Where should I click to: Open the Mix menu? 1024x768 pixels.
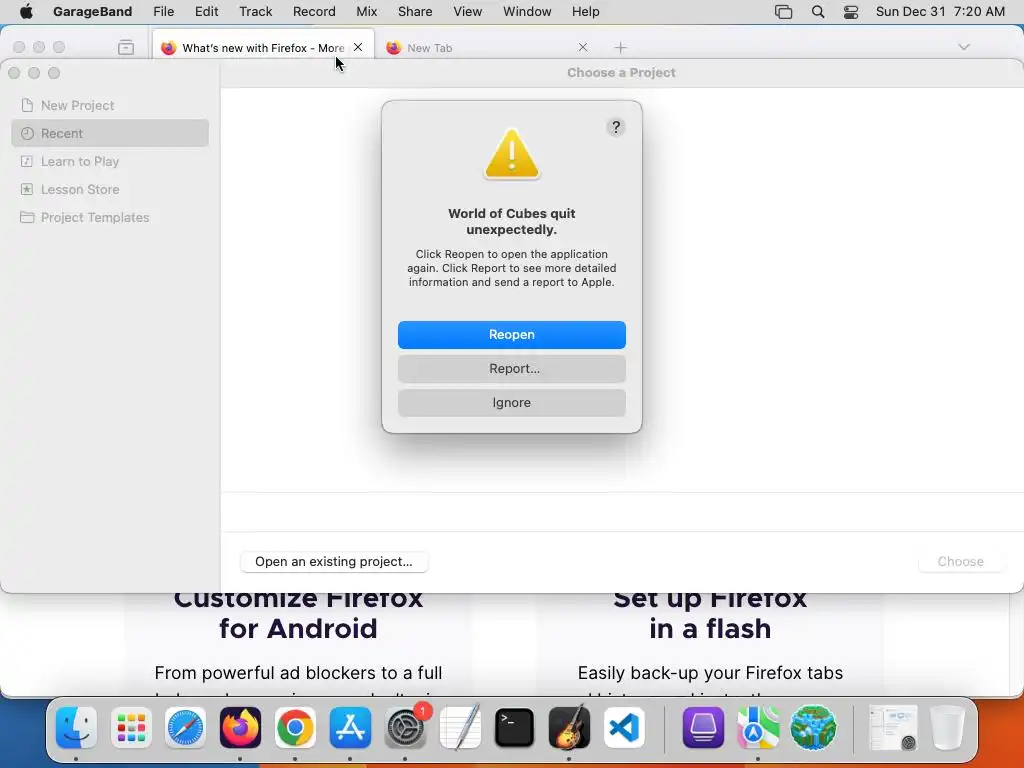pyautogui.click(x=366, y=11)
